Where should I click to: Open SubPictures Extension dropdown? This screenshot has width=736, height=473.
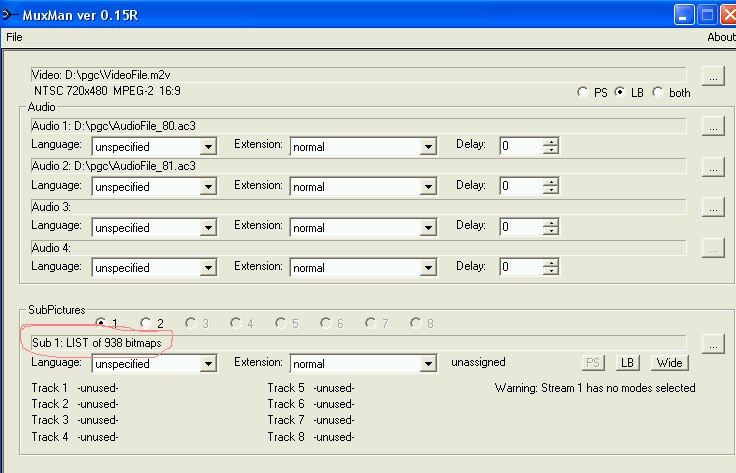click(x=428, y=364)
